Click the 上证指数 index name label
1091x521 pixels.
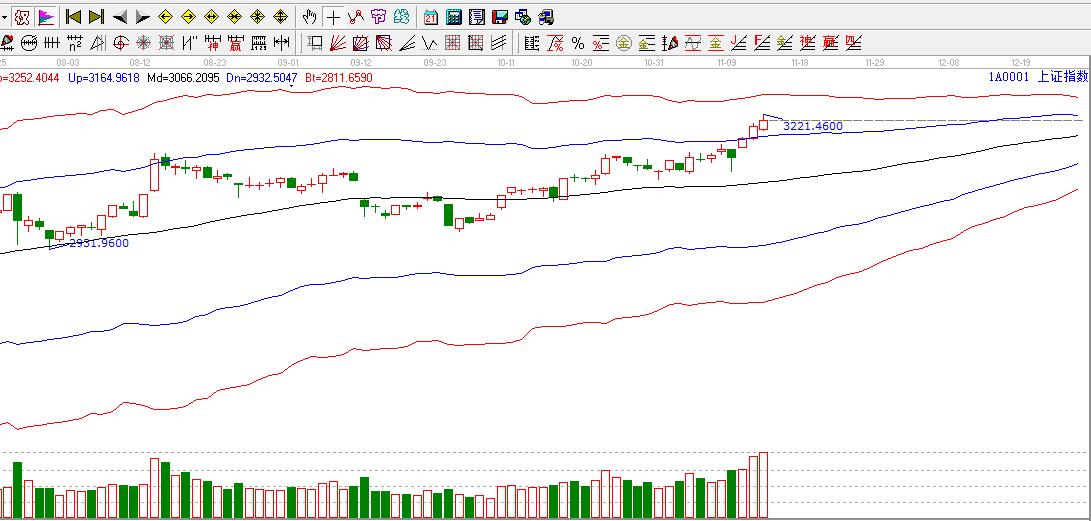point(1062,77)
